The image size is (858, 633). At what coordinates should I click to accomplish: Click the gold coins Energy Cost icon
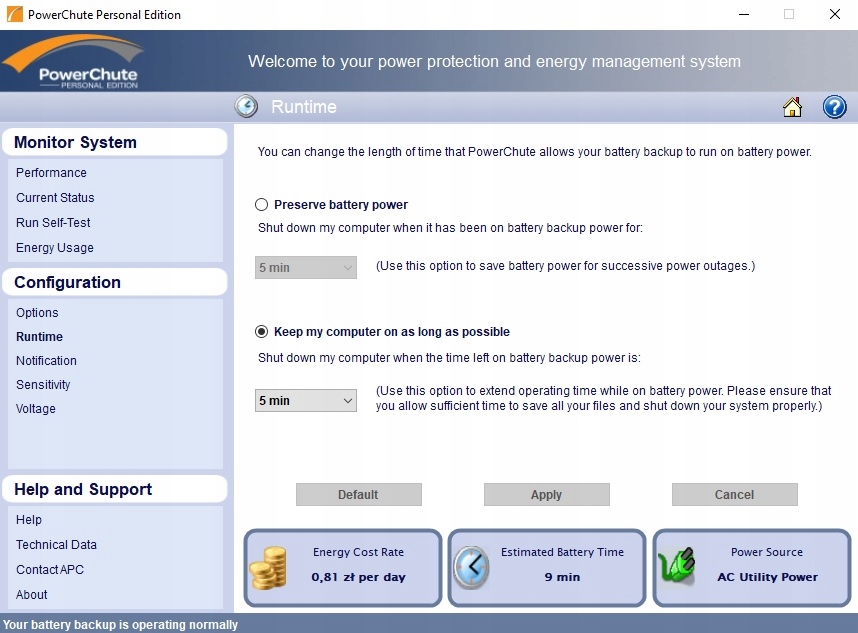(269, 568)
